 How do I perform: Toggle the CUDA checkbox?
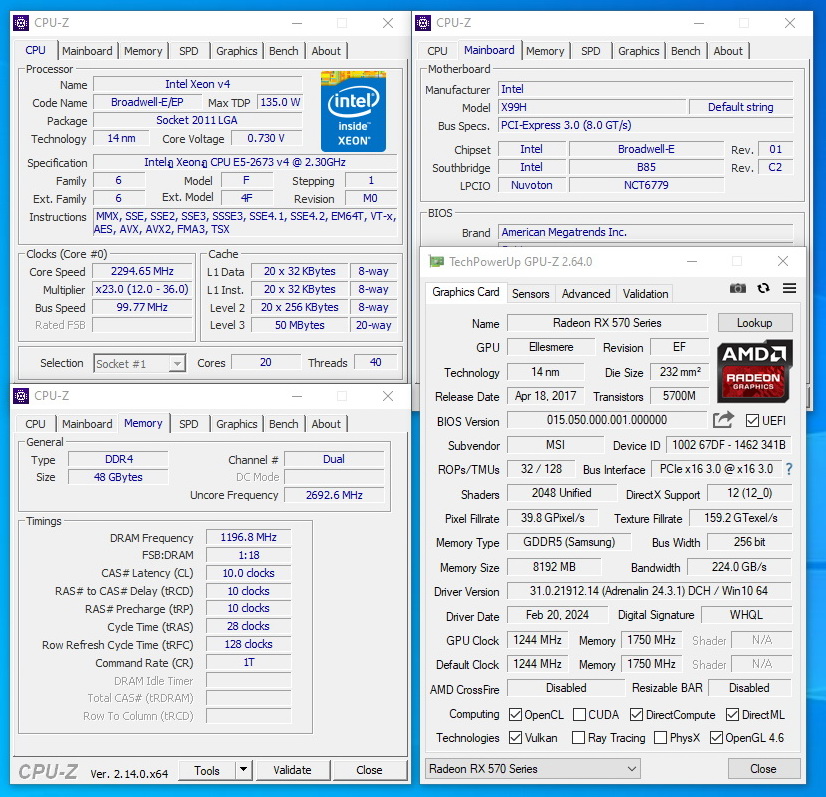click(x=578, y=715)
